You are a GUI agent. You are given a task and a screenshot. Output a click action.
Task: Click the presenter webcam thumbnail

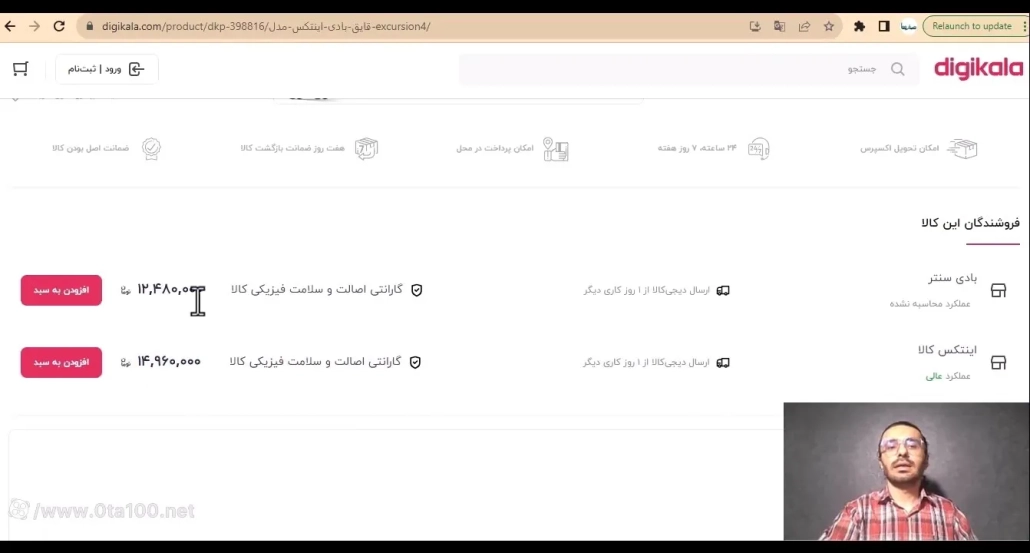[906, 471]
